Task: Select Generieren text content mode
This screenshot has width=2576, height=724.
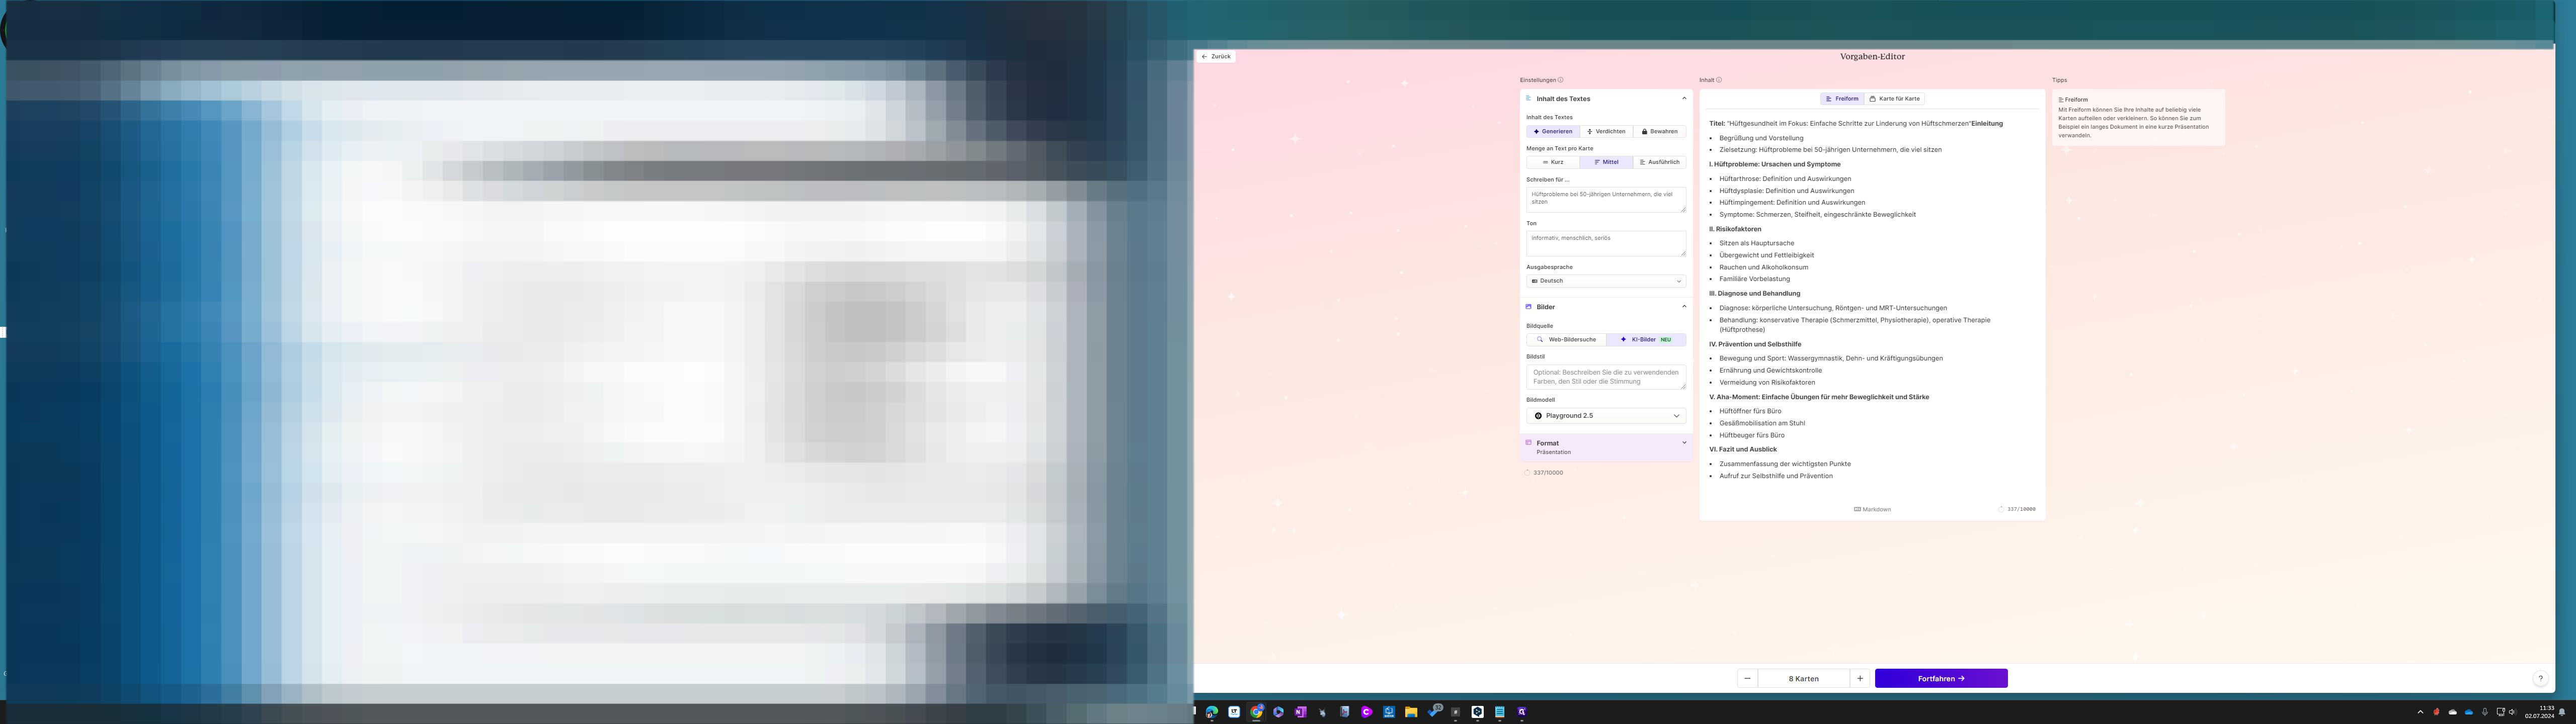Action: [1553, 131]
